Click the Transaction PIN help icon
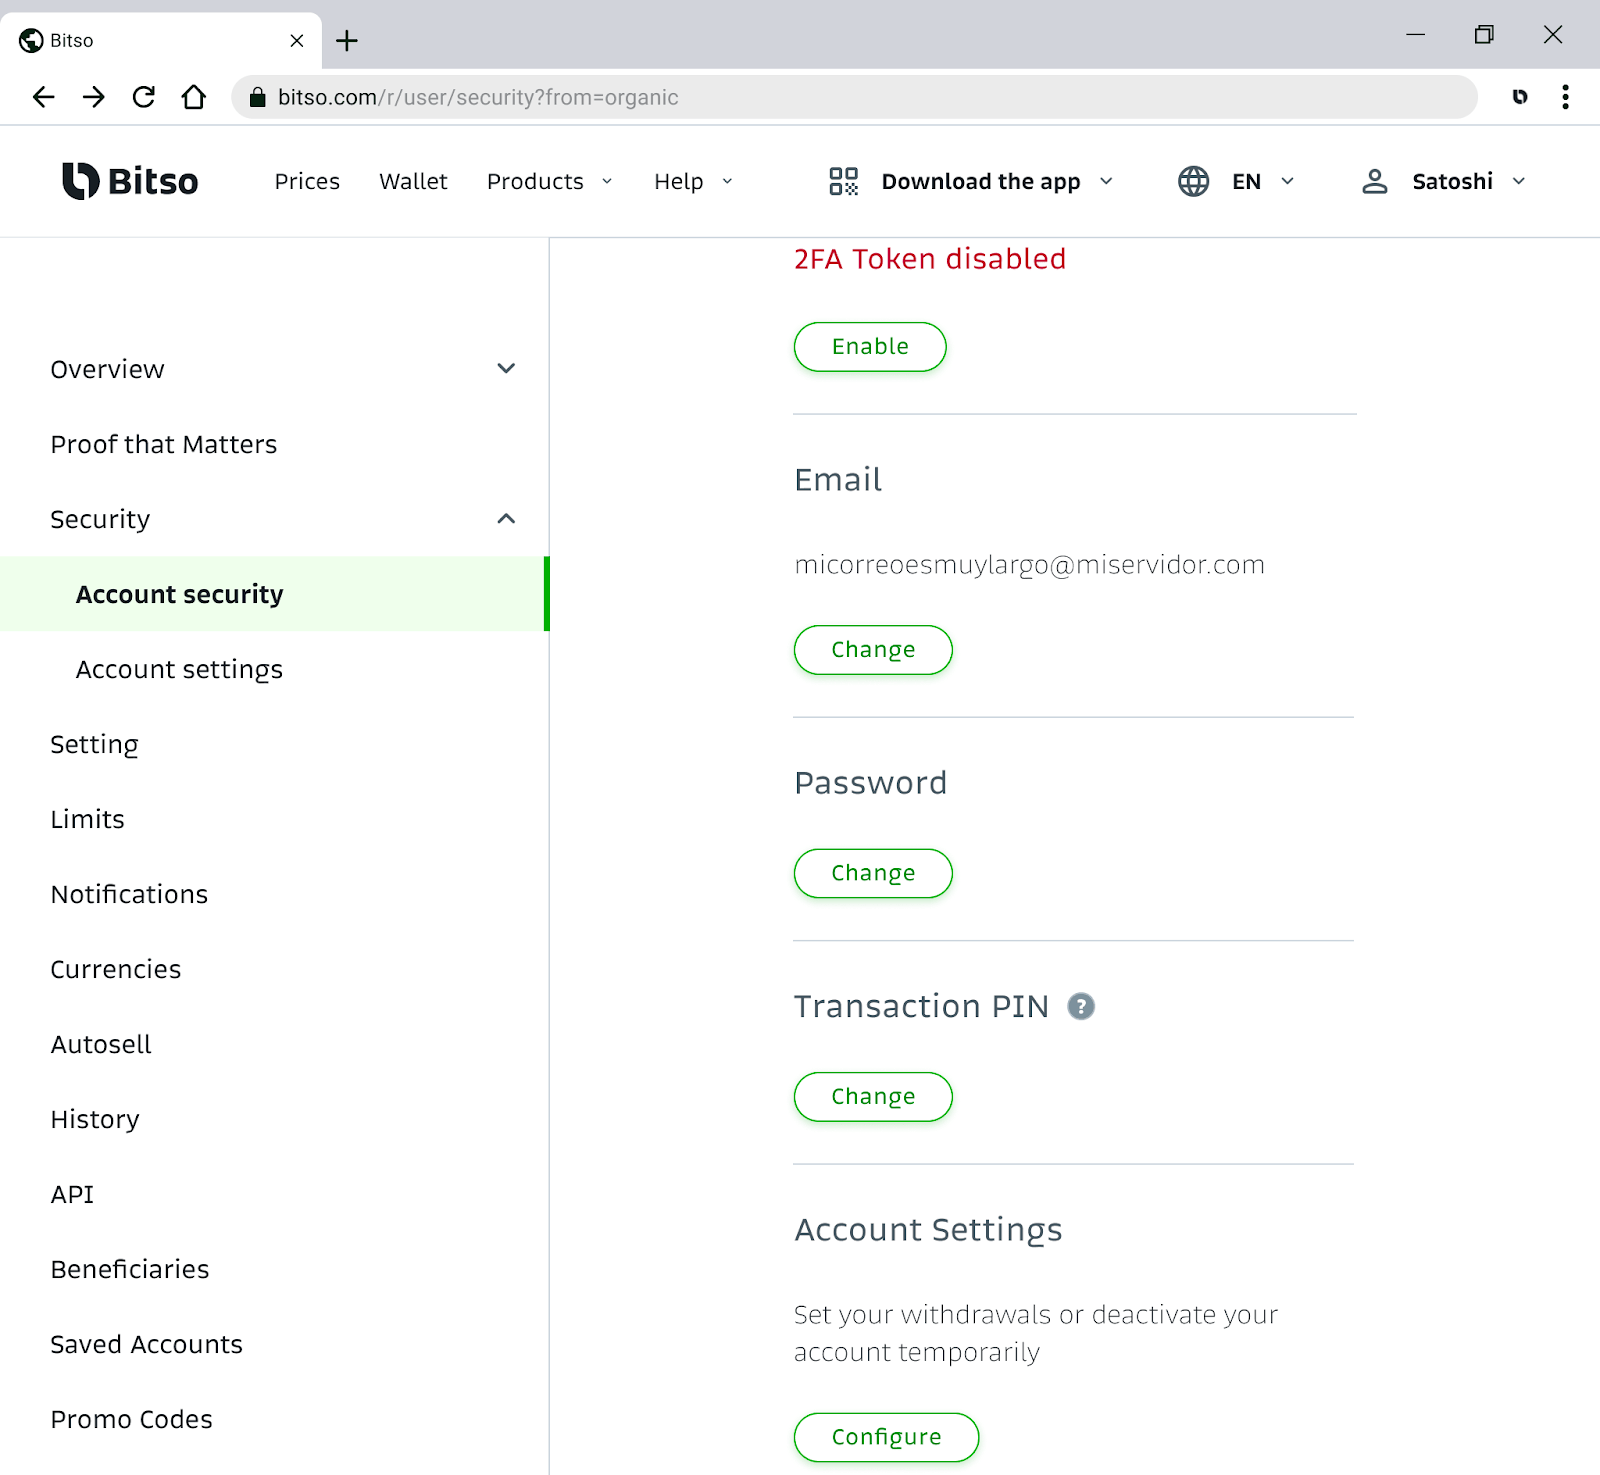The image size is (1600, 1475). (1080, 1007)
